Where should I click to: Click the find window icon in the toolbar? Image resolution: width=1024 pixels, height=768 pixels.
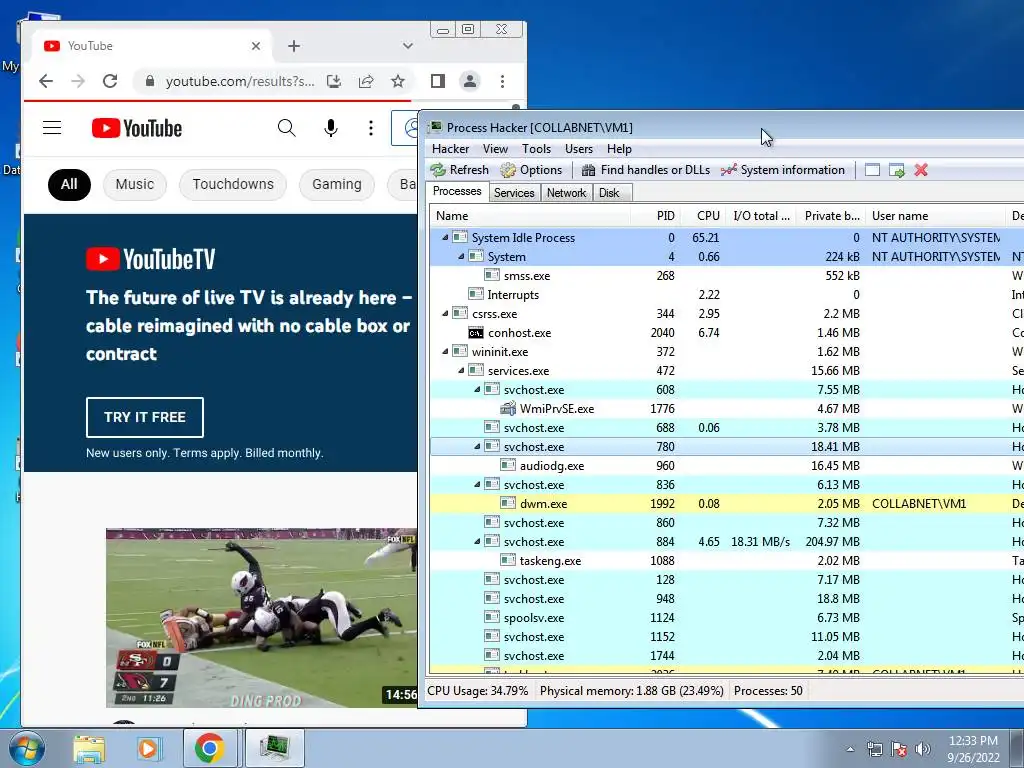point(872,170)
